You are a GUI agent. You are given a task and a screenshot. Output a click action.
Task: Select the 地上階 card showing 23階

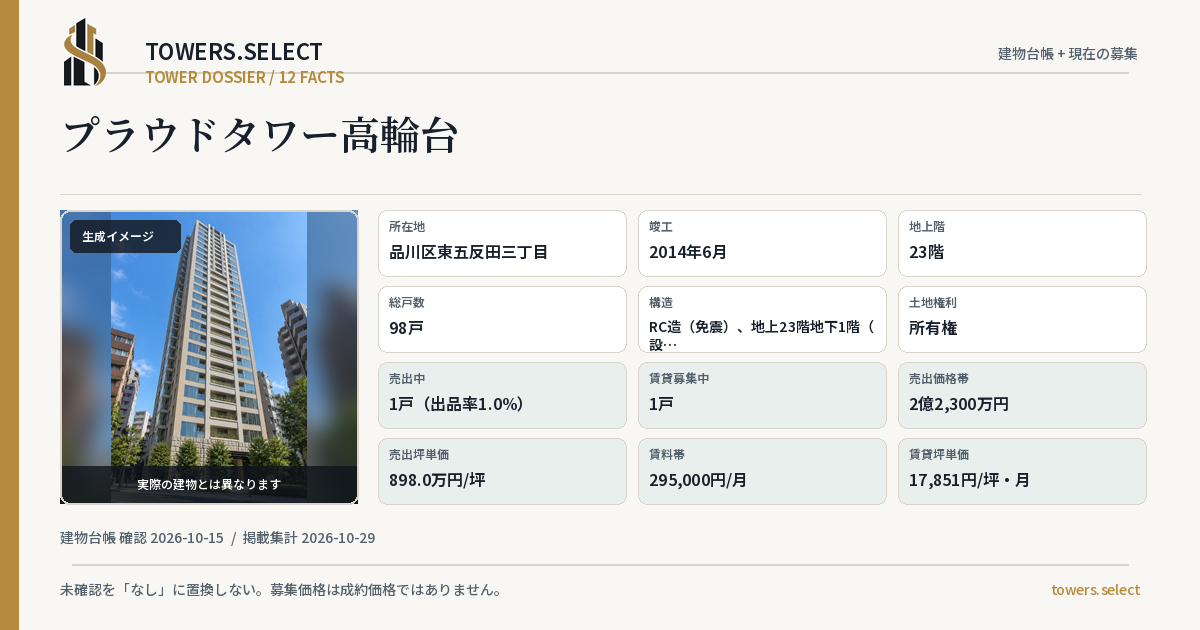click(1022, 243)
